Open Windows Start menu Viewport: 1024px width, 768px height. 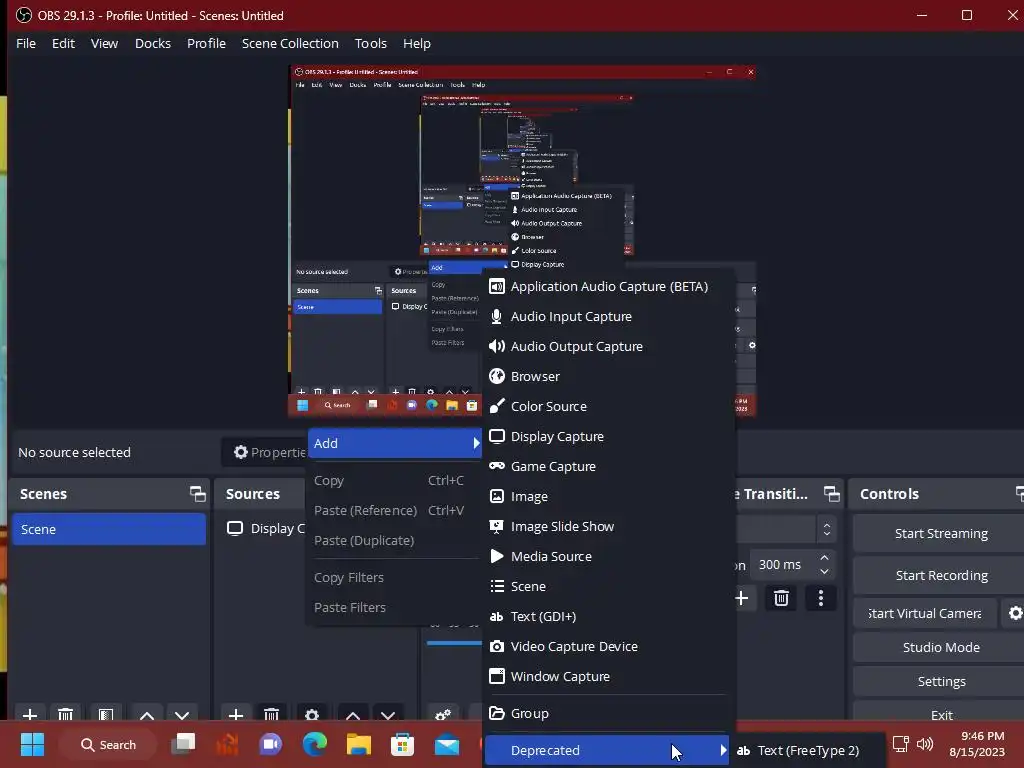click(32, 744)
